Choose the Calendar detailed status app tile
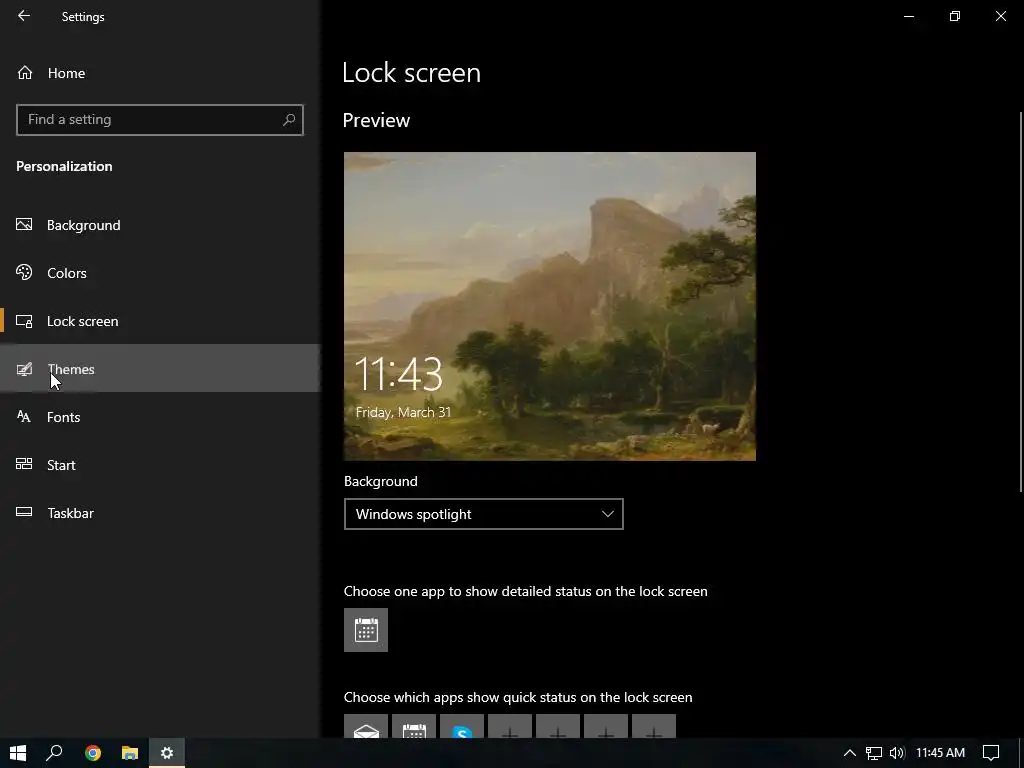1024x768 pixels. 366,630
